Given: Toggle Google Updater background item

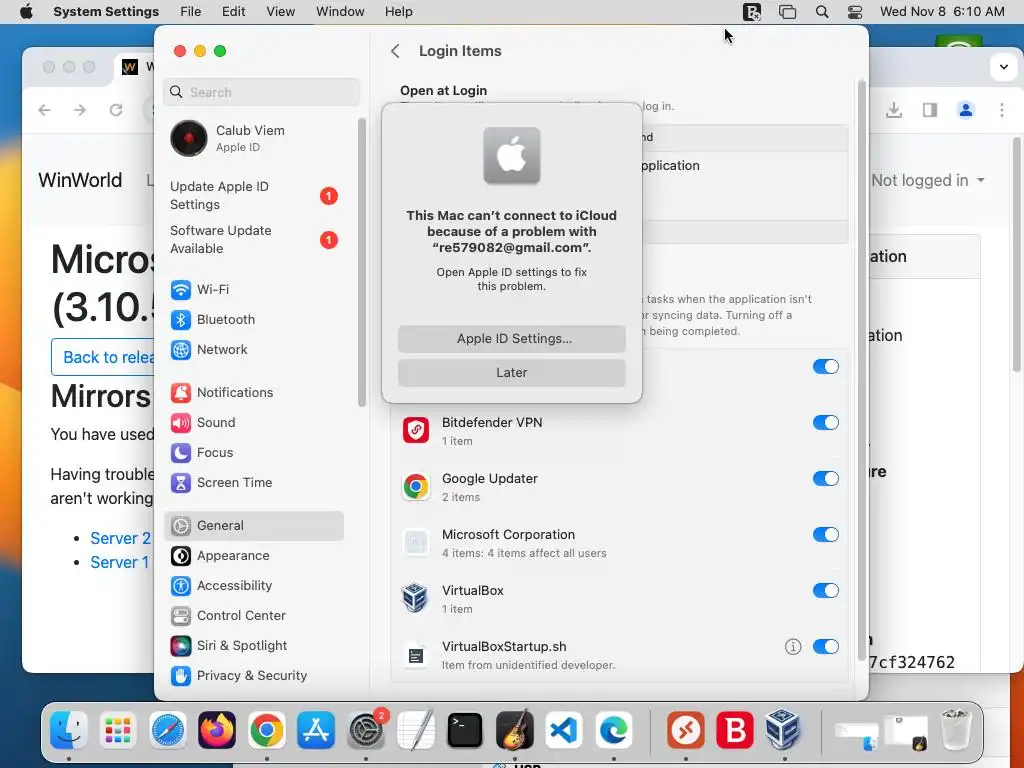Looking at the screenshot, I should [x=825, y=479].
